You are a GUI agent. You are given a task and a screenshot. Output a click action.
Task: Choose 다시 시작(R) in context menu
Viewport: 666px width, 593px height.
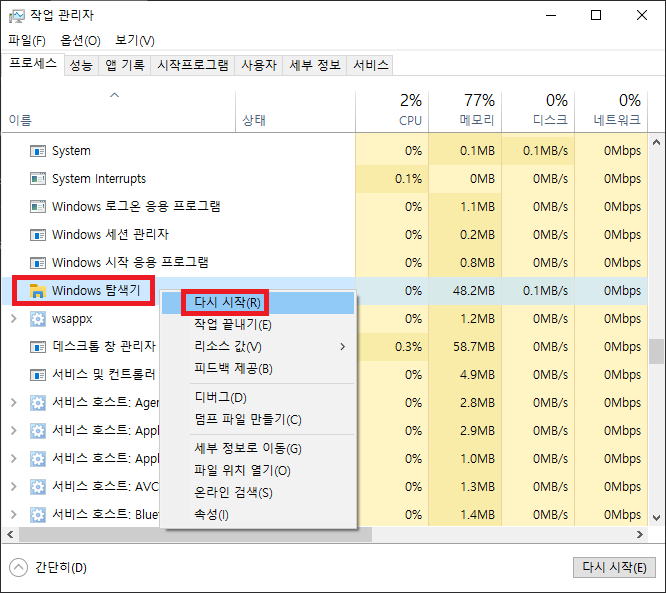(258, 302)
